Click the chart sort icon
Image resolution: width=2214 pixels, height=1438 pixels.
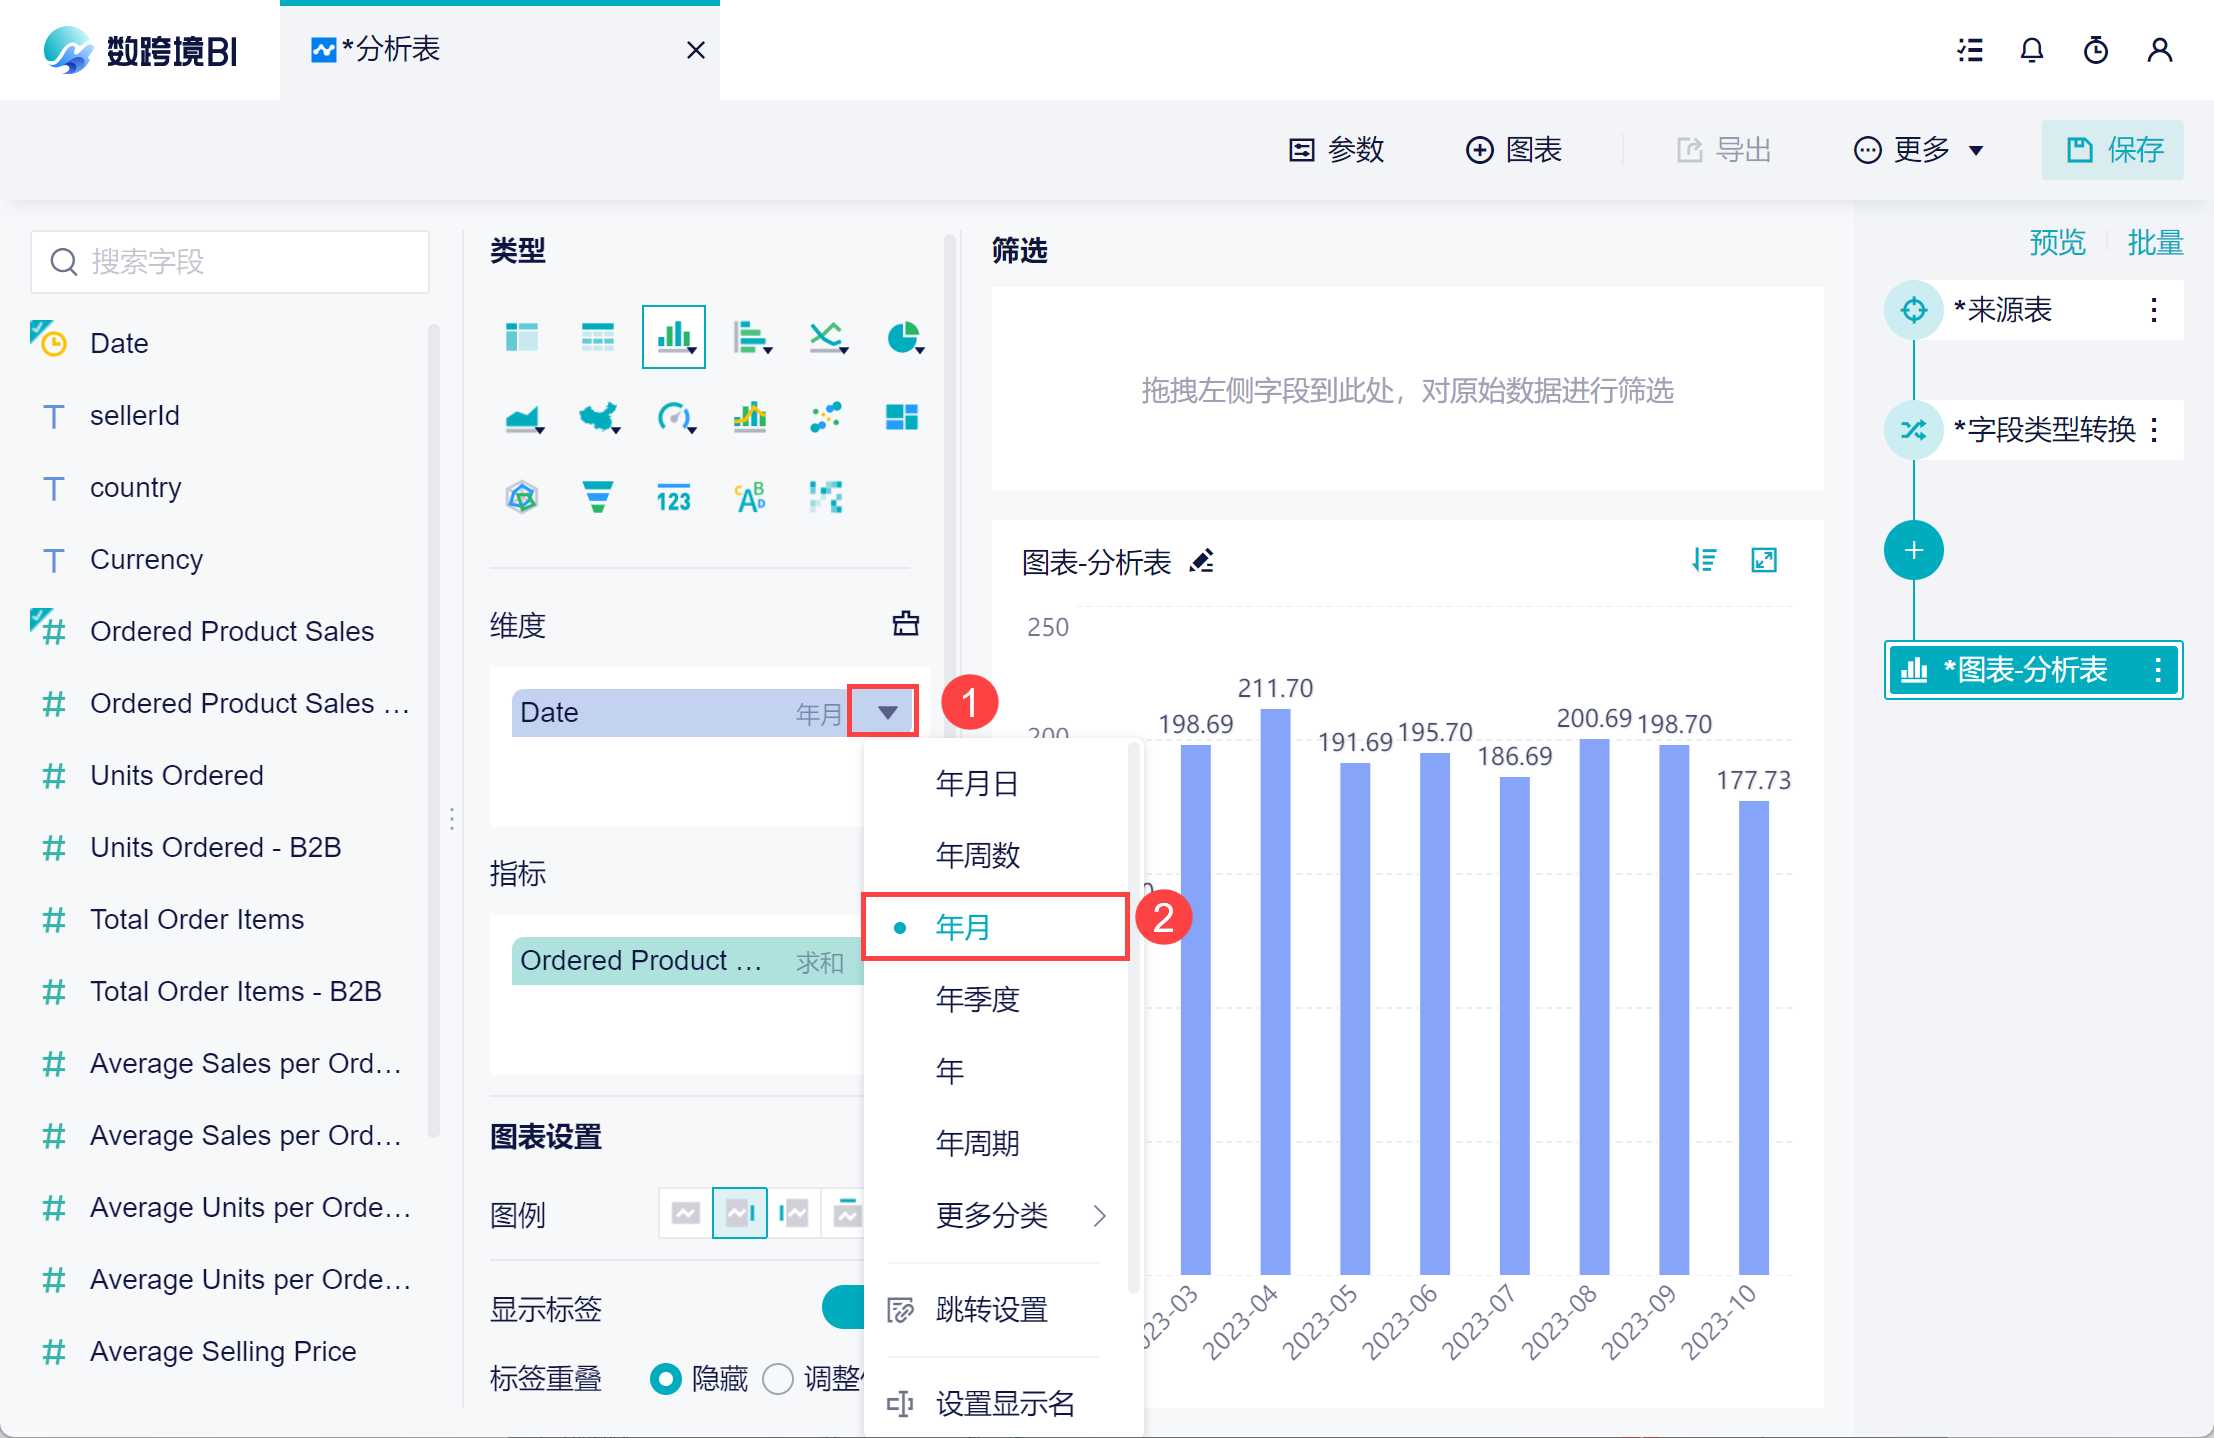(x=1704, y=560)
